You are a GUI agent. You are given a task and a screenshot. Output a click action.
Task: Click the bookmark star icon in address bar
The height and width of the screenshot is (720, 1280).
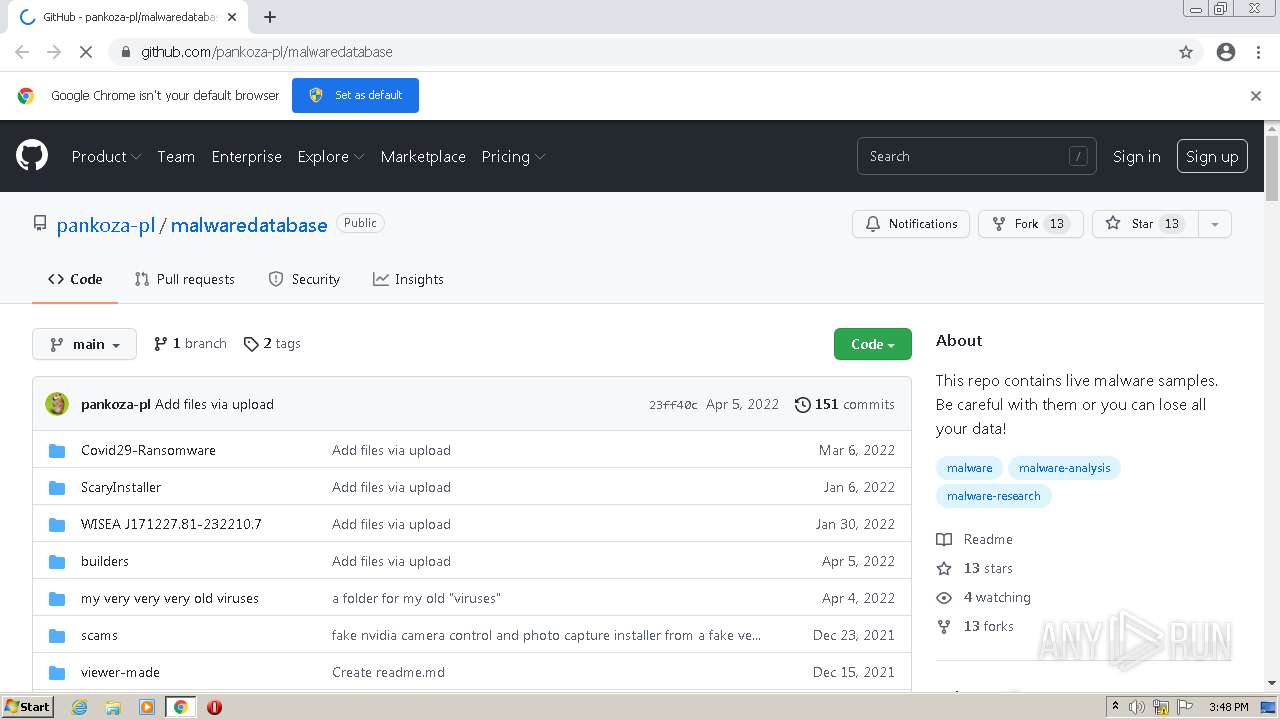click(x=1186, y=52)
